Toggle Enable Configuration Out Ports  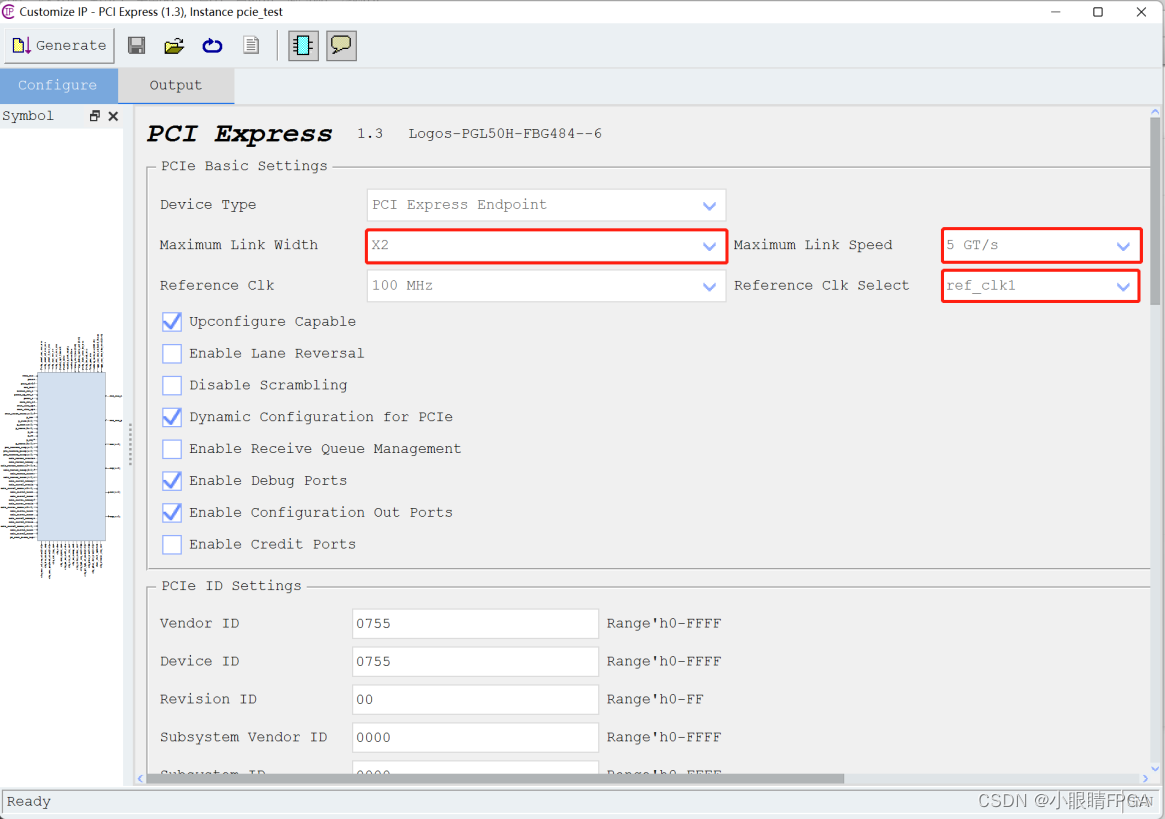tap(172, 513)
